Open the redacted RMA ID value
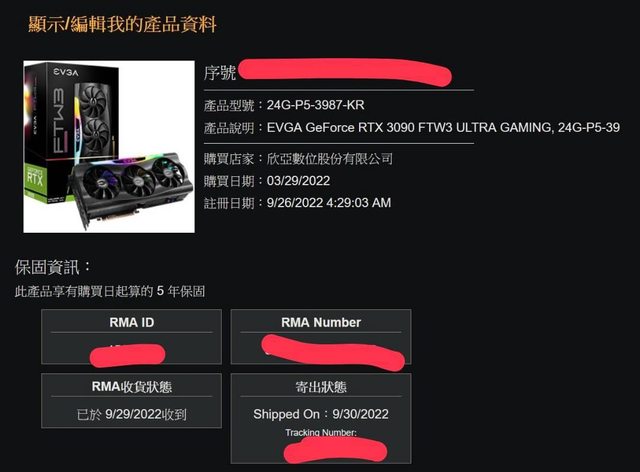This screenshot has height=472, width=640. tap(127, 355)
